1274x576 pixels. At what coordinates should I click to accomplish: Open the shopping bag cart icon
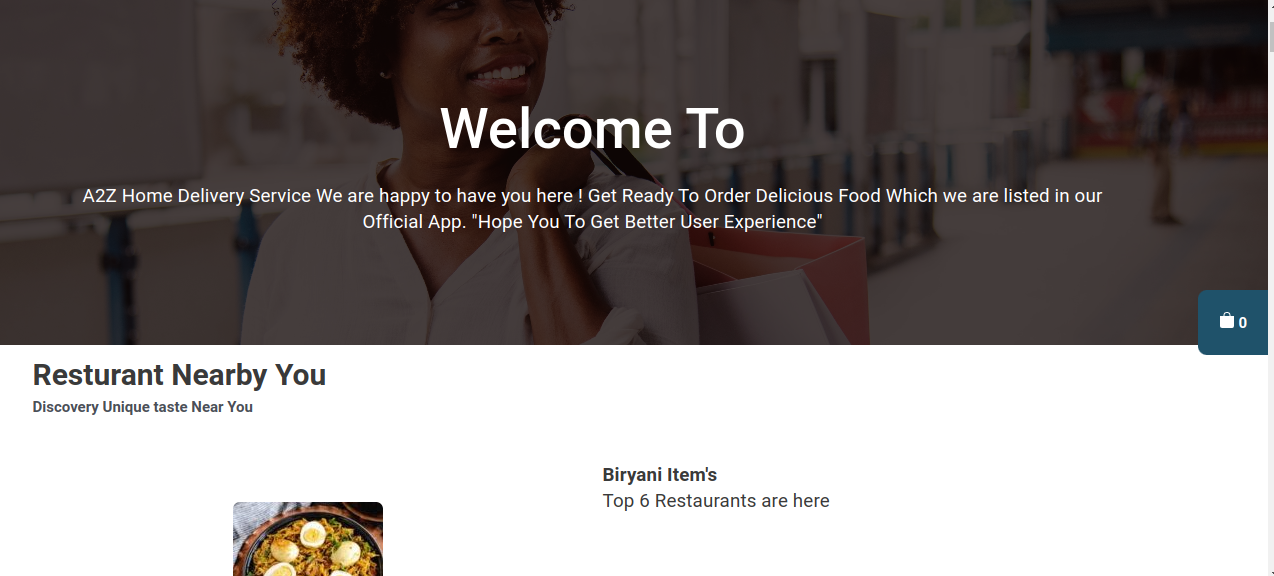tap(1226, 321)
